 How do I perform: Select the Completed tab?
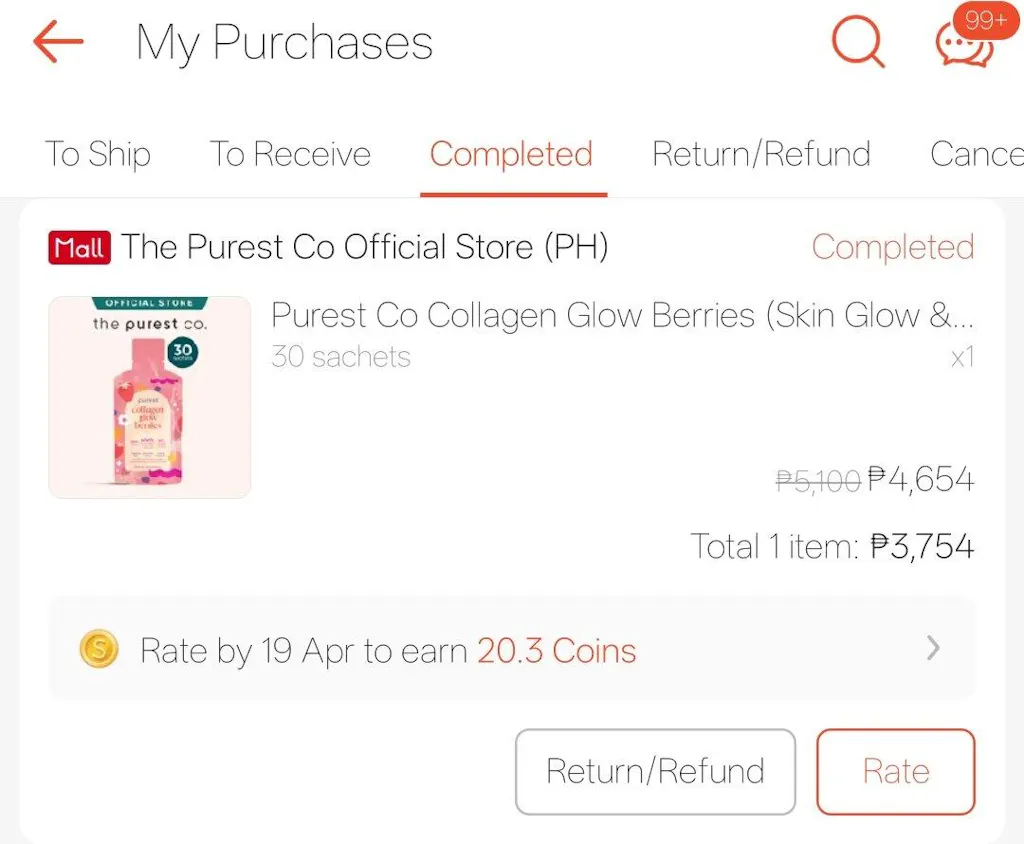click(x=511, y=154)
